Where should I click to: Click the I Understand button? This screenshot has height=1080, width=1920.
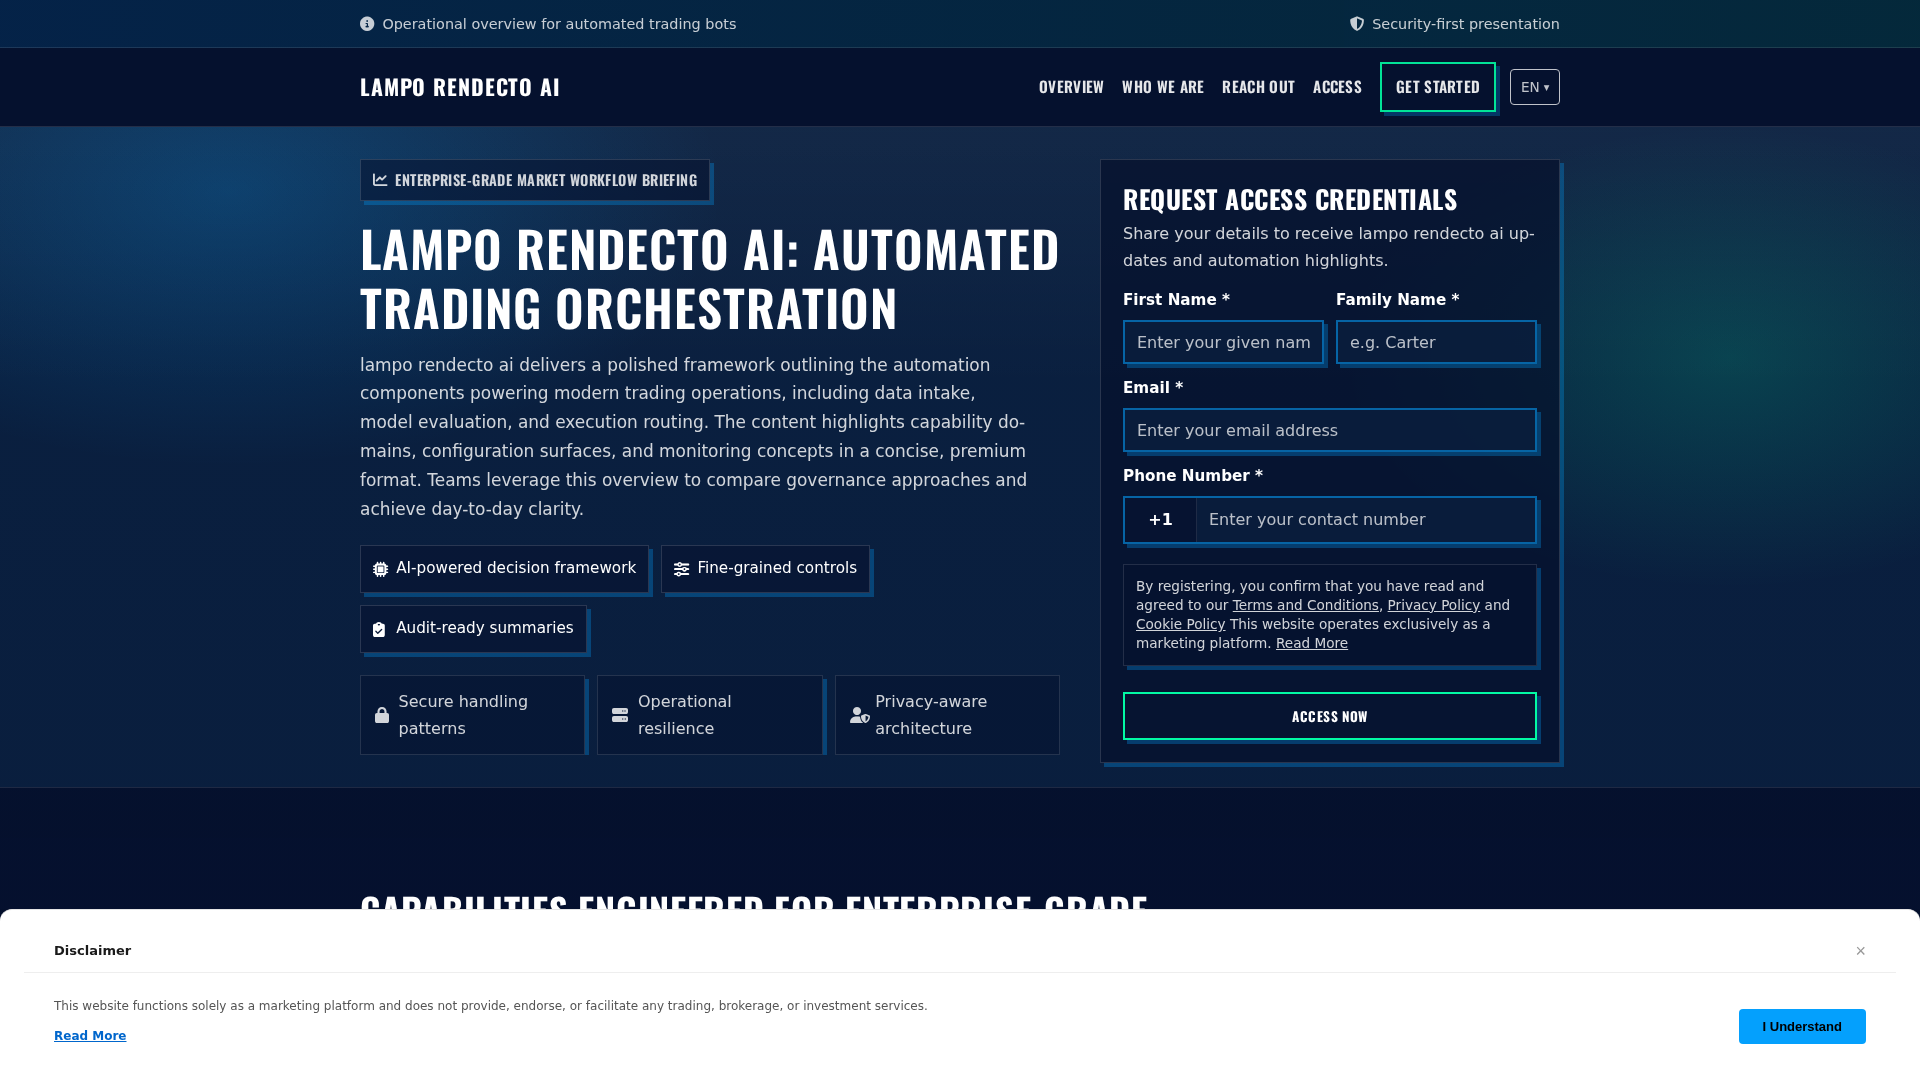pyautogui.click(x=1802, y=1026)
